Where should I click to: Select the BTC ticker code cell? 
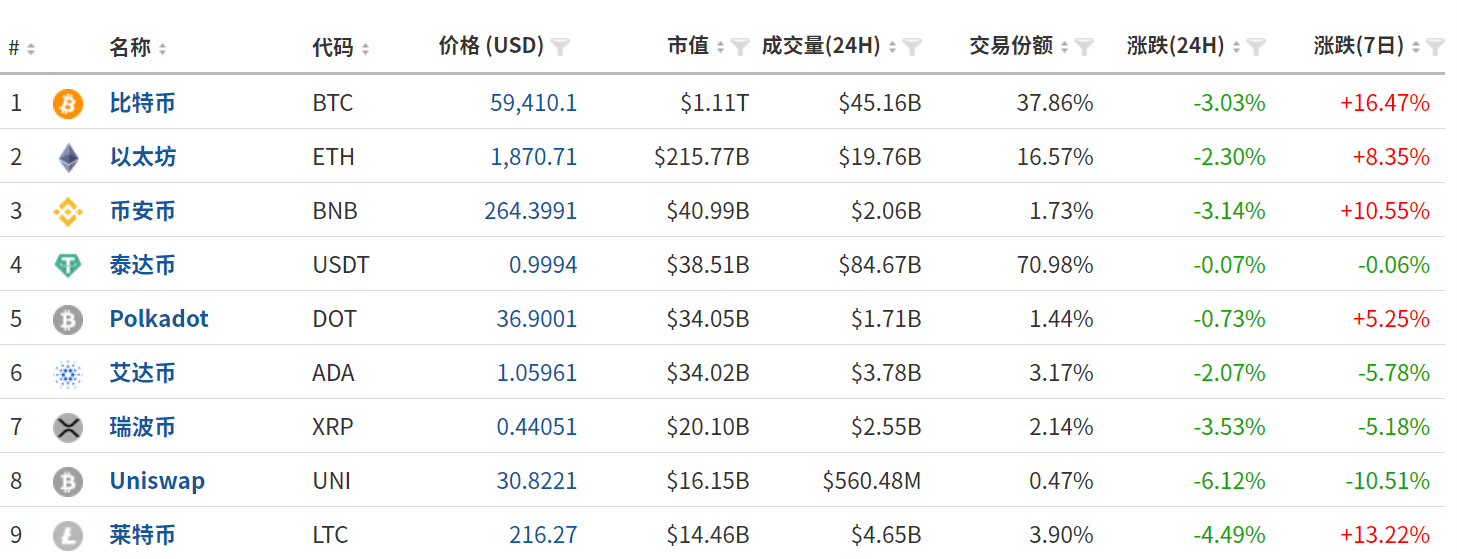click(333, 103)
